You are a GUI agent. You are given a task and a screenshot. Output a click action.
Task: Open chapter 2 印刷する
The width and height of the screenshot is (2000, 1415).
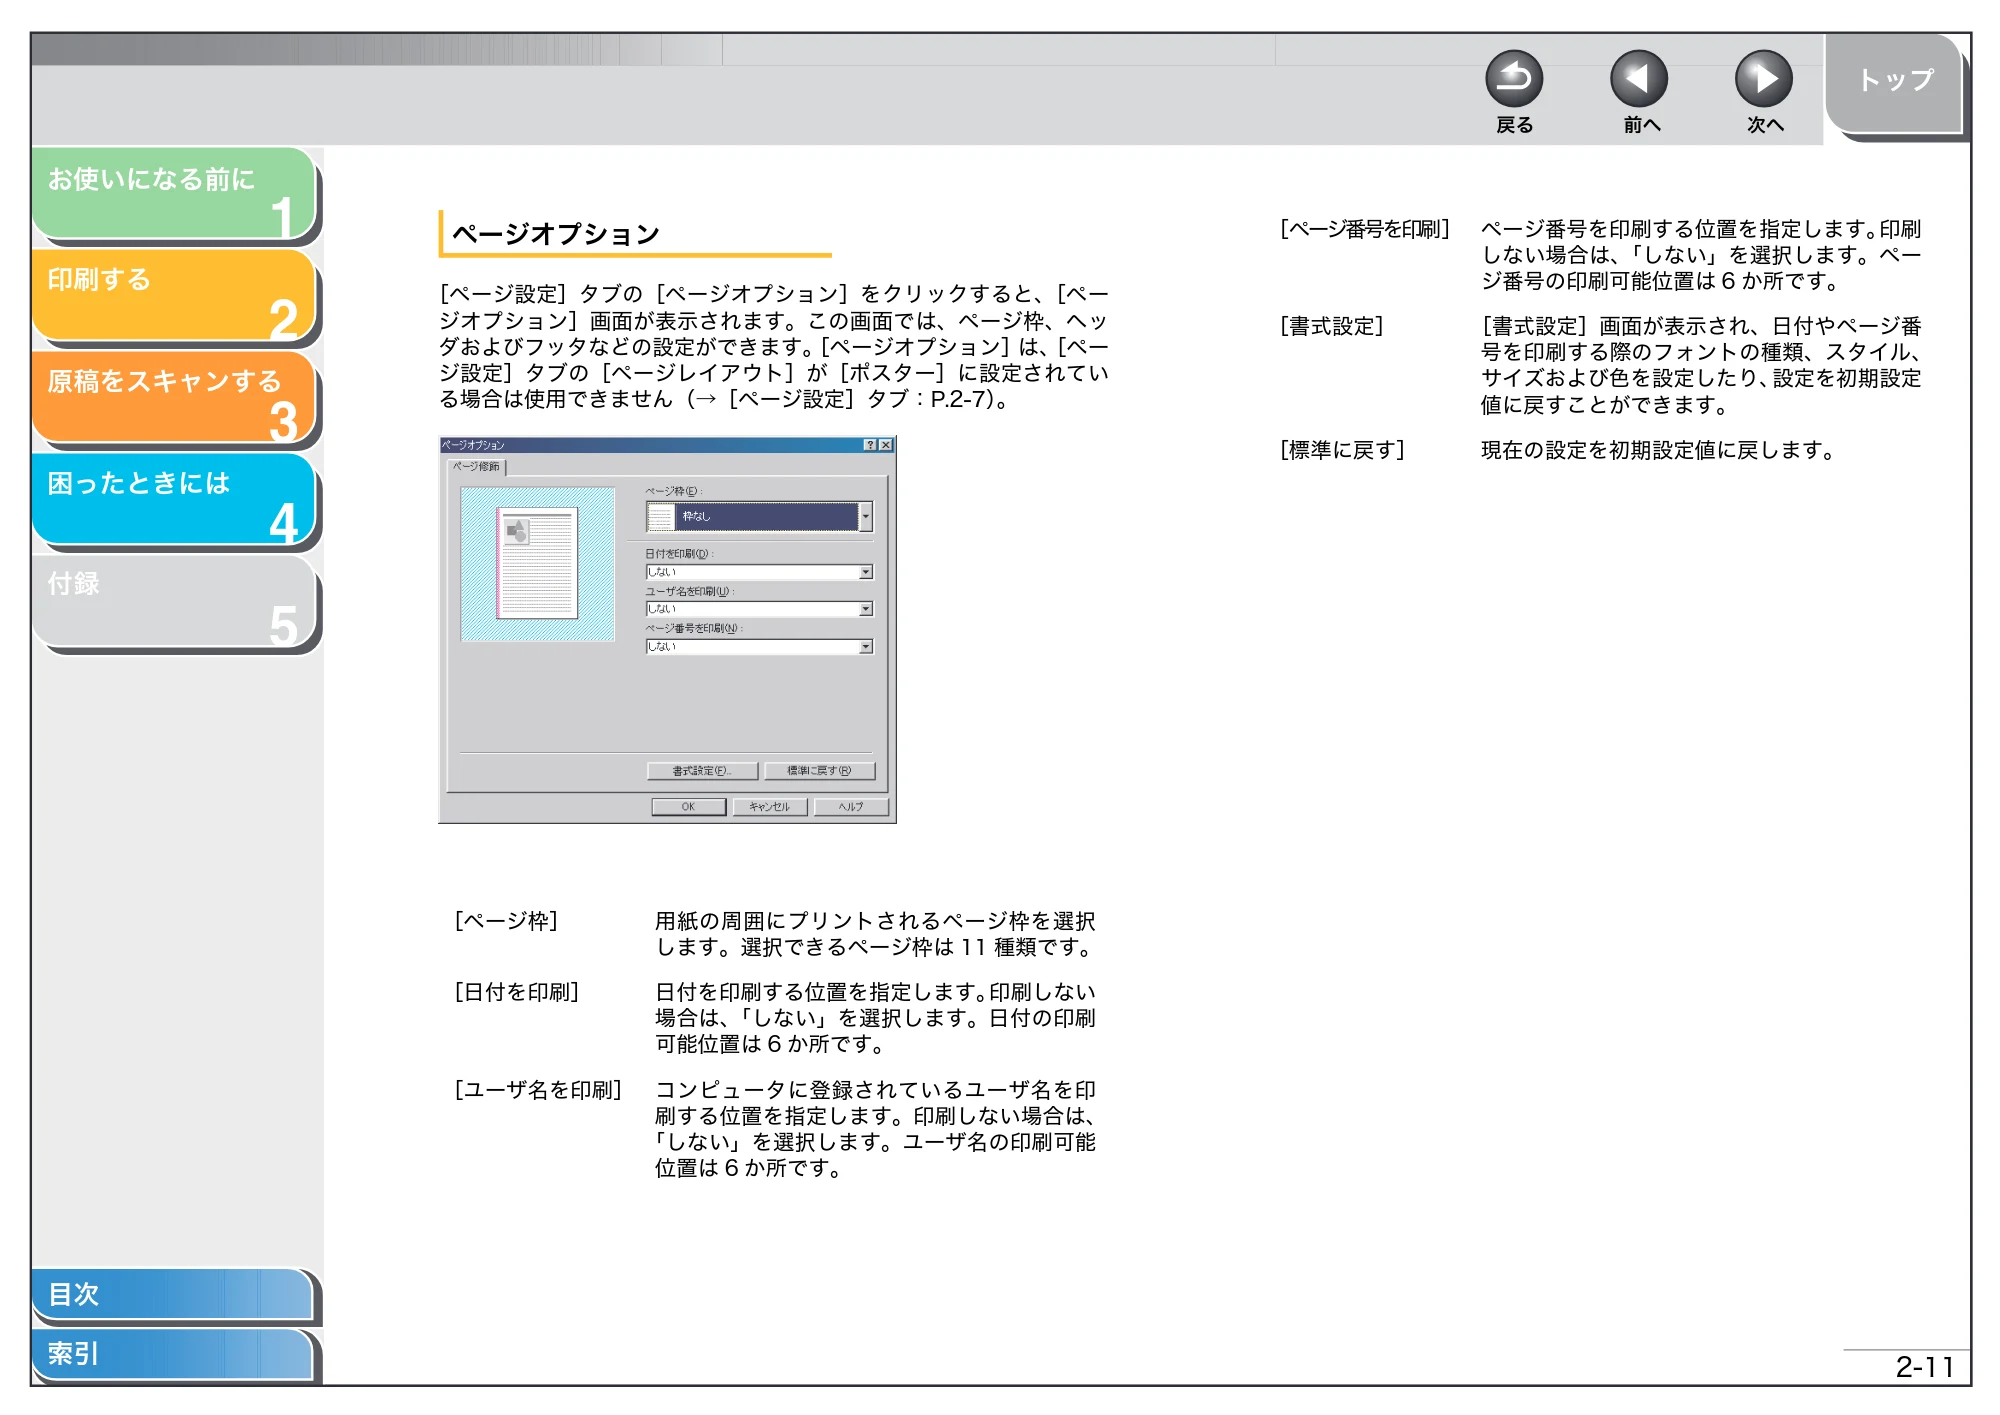174,296
